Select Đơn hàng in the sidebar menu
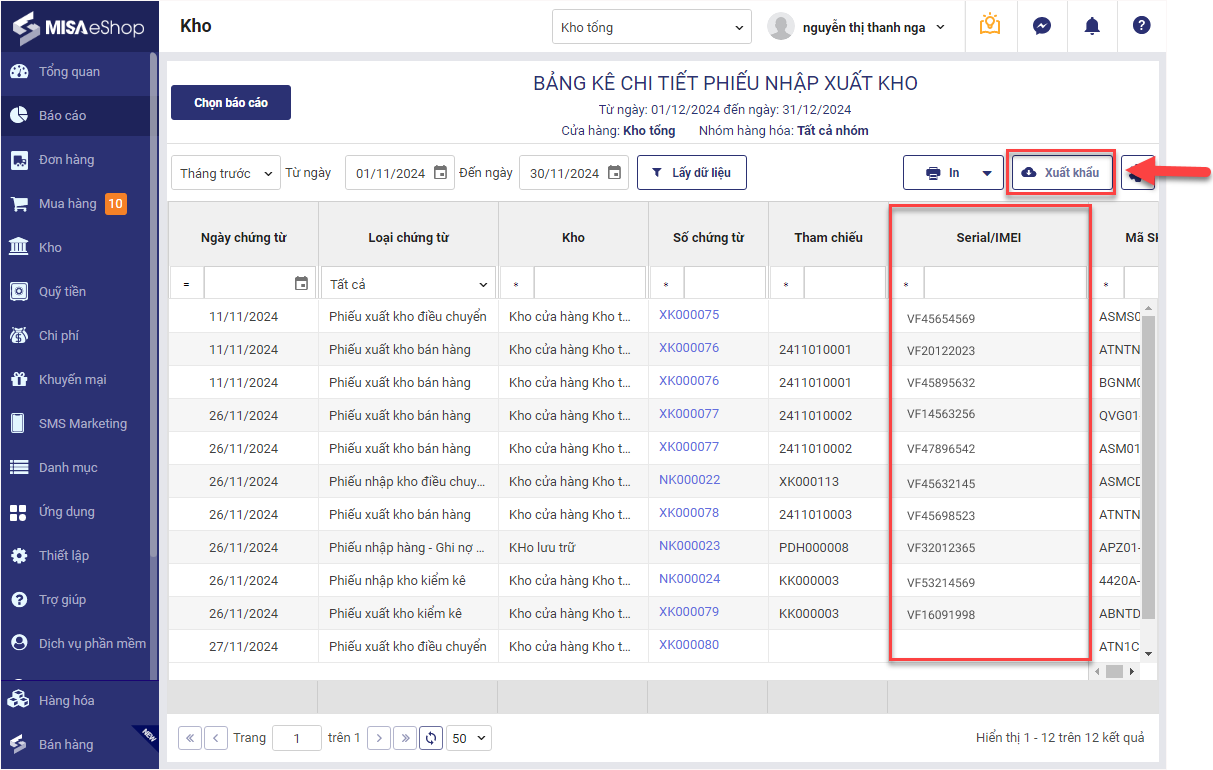The height and width of the screenshot is (770, 1213). coord(66,160)
